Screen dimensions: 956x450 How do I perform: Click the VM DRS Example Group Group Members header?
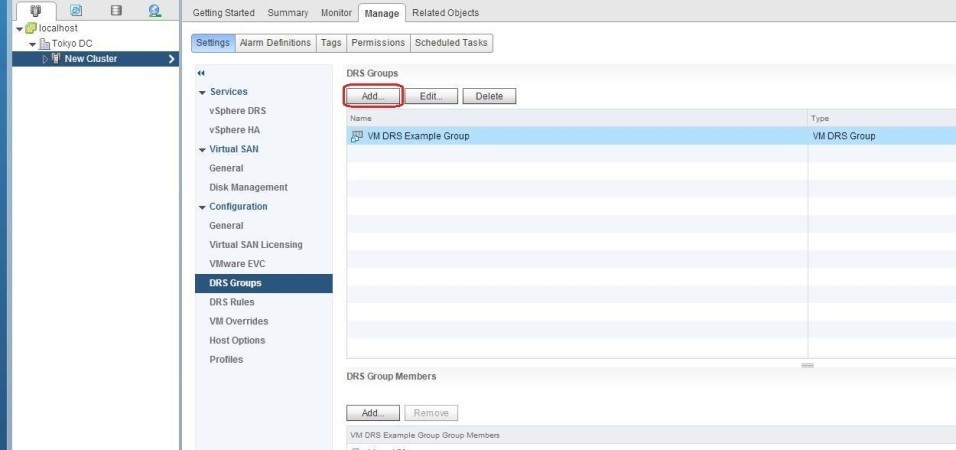(x=425, y=435)
